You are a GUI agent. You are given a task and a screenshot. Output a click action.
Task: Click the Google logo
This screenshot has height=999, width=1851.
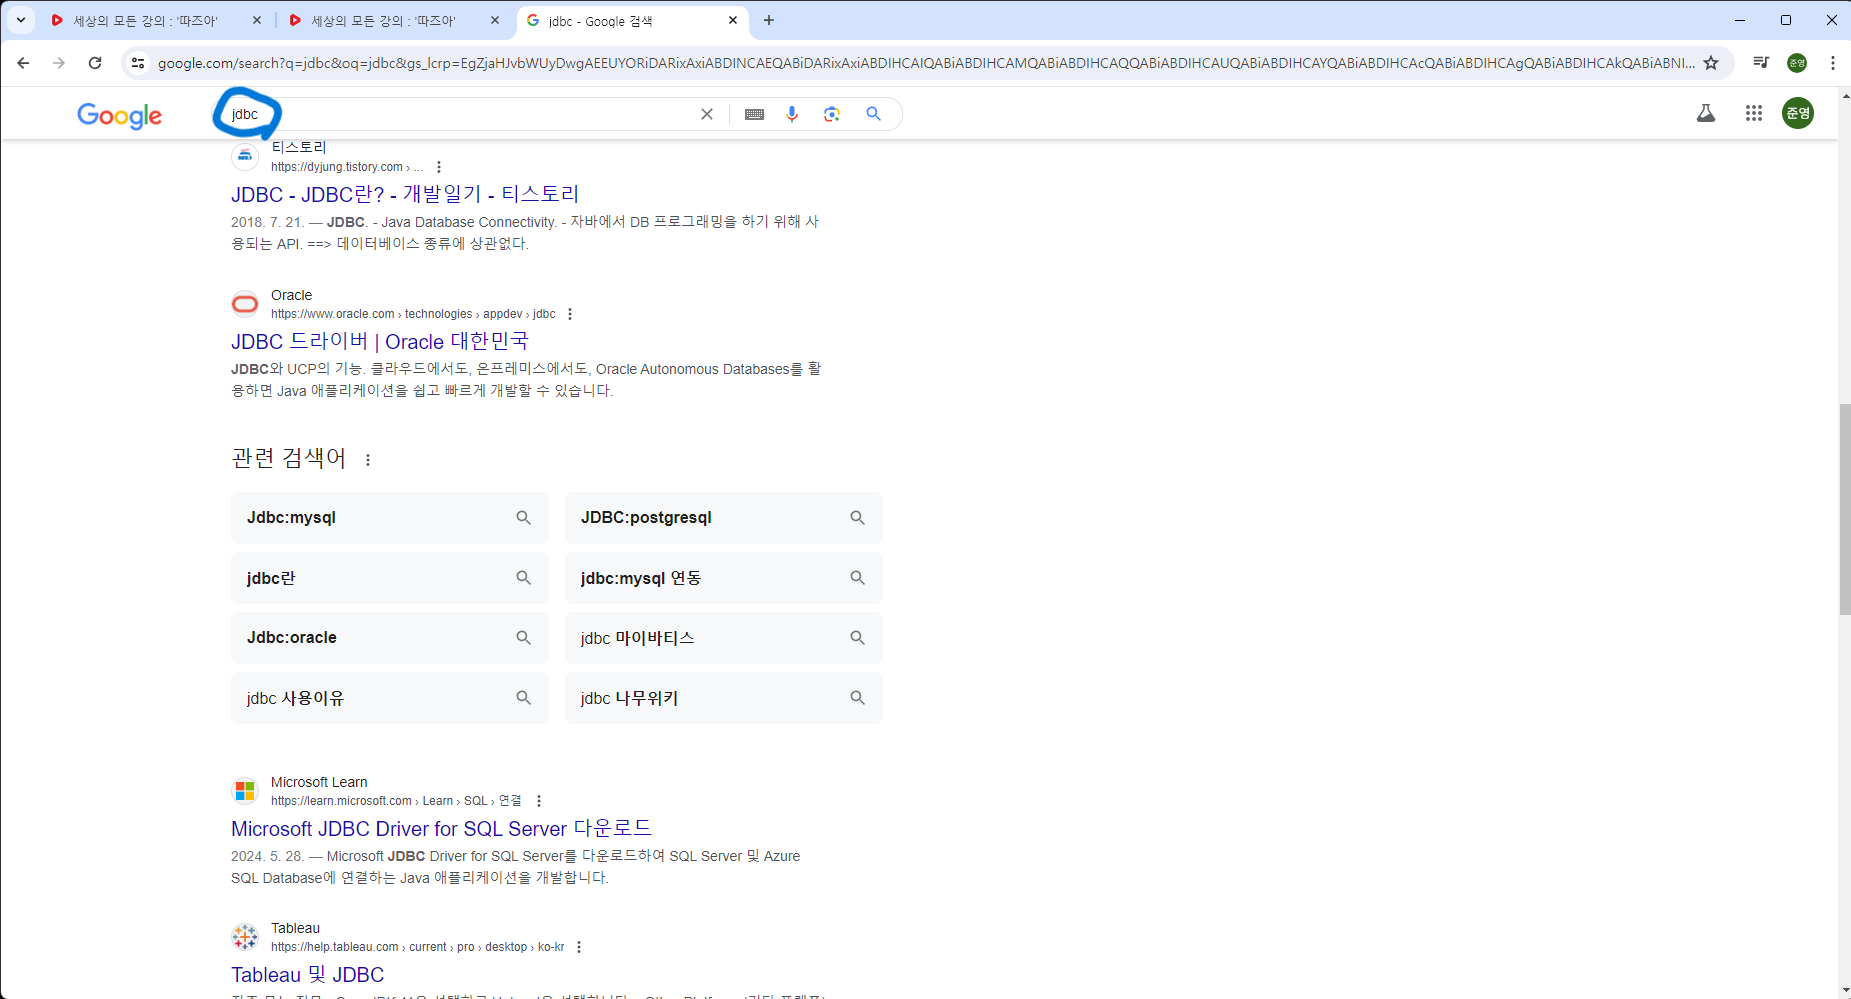coord(119,115)
